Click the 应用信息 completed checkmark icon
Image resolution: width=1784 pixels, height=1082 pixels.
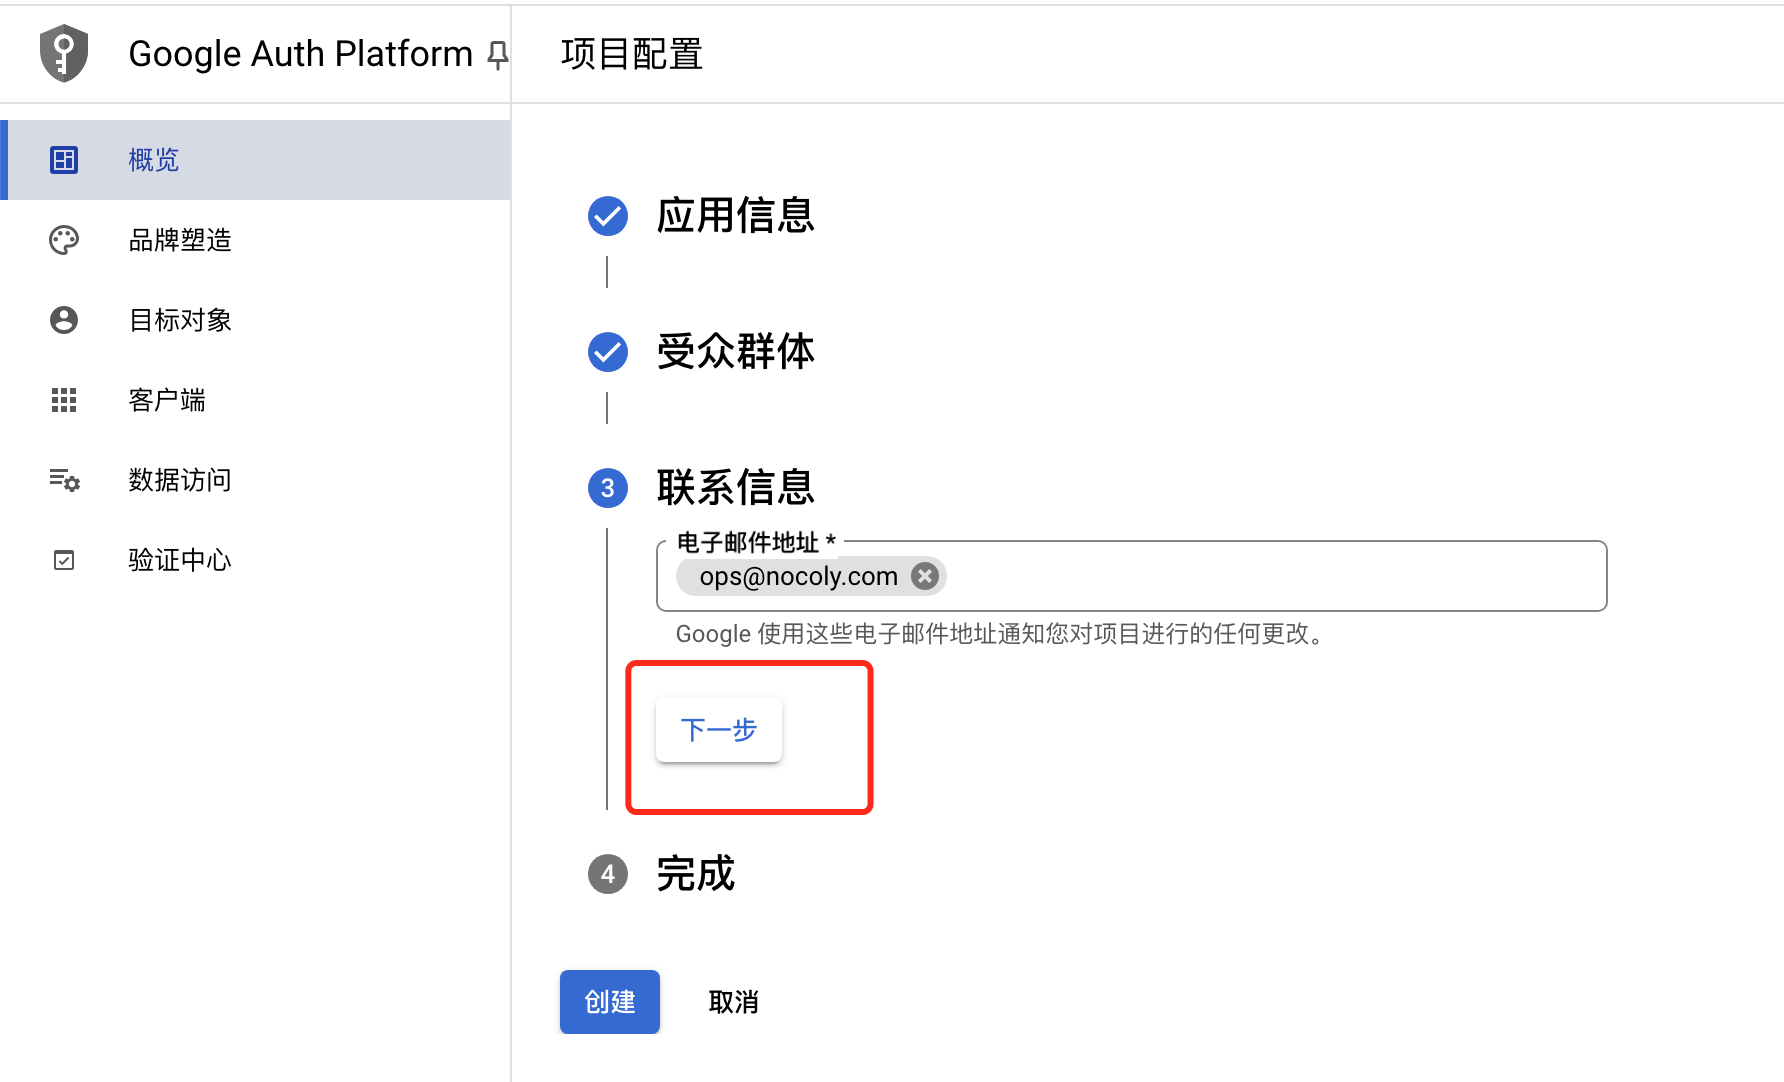(608, 216)
